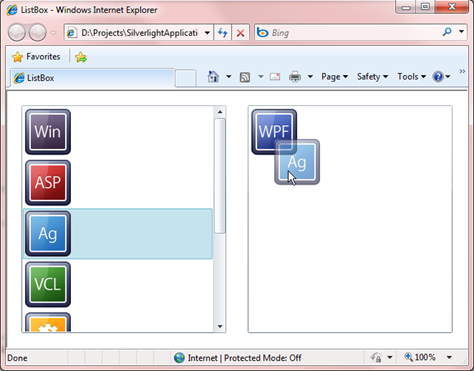The width and height of the screenshot is (474, 371).
Task: Expand the toolbar overflow chevron
Action: [462, 71]
